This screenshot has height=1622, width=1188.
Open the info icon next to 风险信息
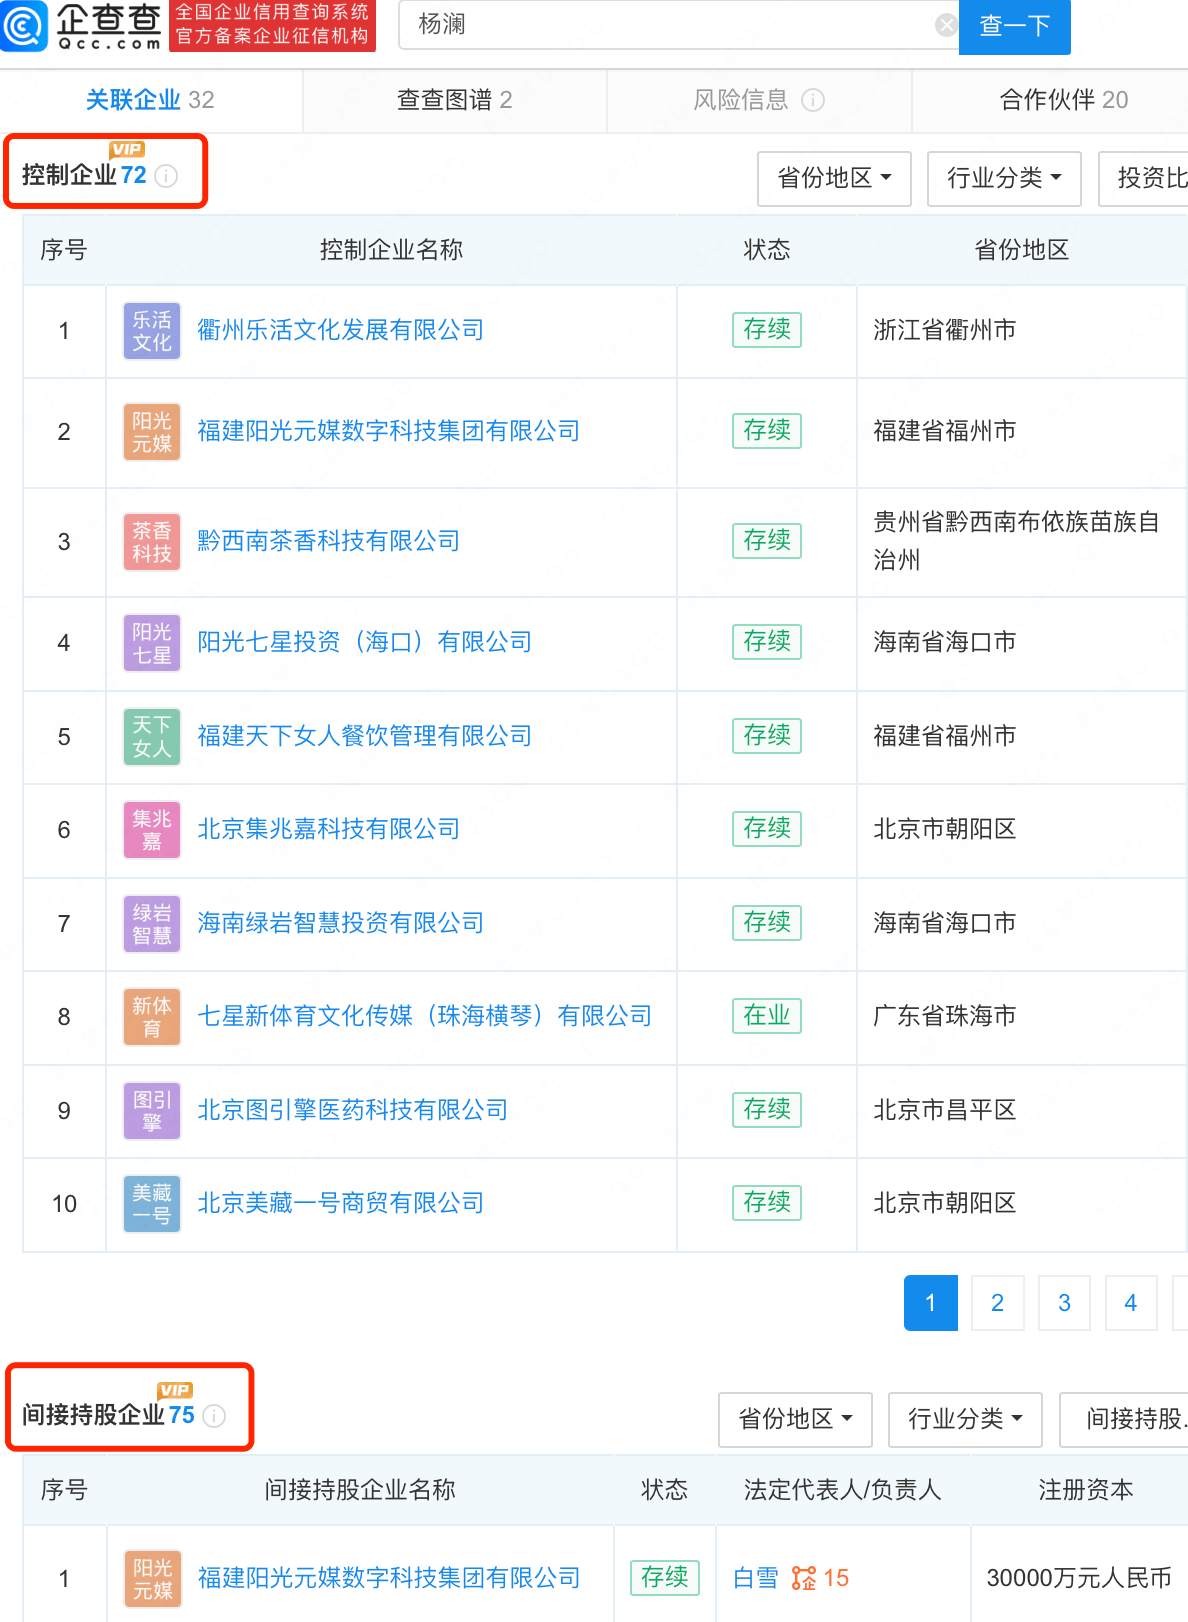(x=813, y=100)
